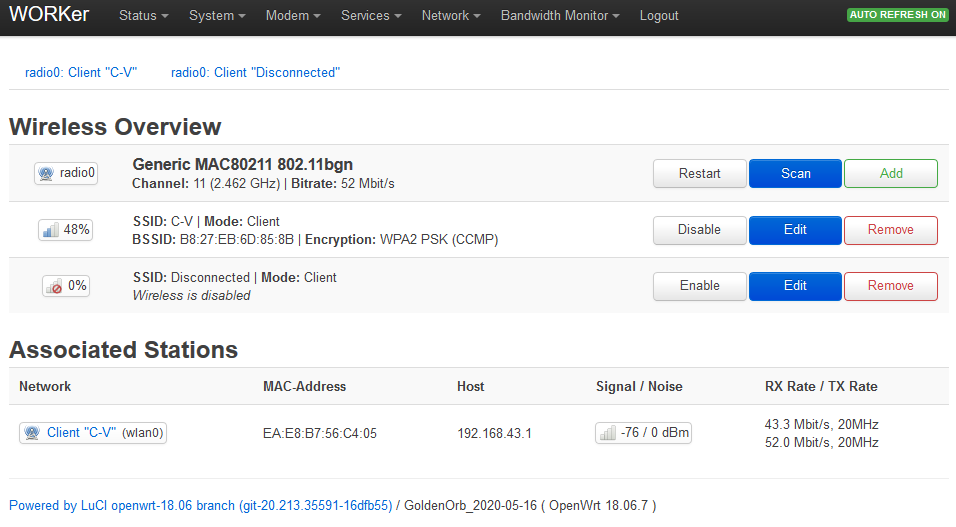Viewport: 956px width, 527px height.
Task: Select the radio0 Client "C-V" tab
Action: [x=81, y=73]
